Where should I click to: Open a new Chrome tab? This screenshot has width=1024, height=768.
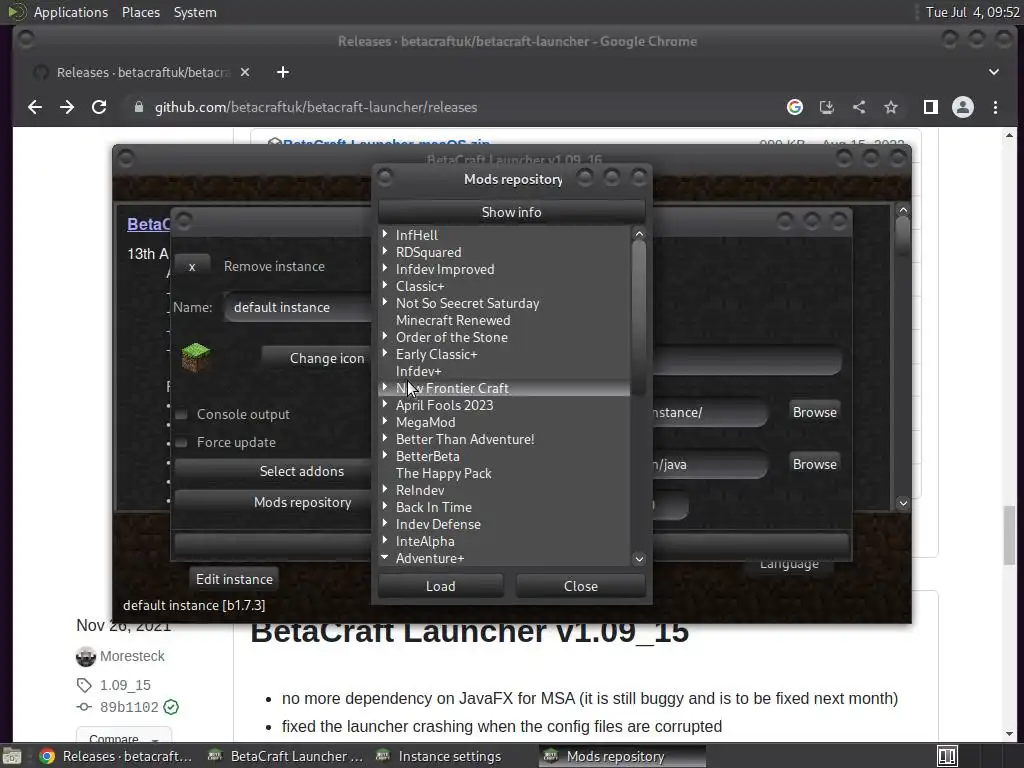click(x=283, y=72)
